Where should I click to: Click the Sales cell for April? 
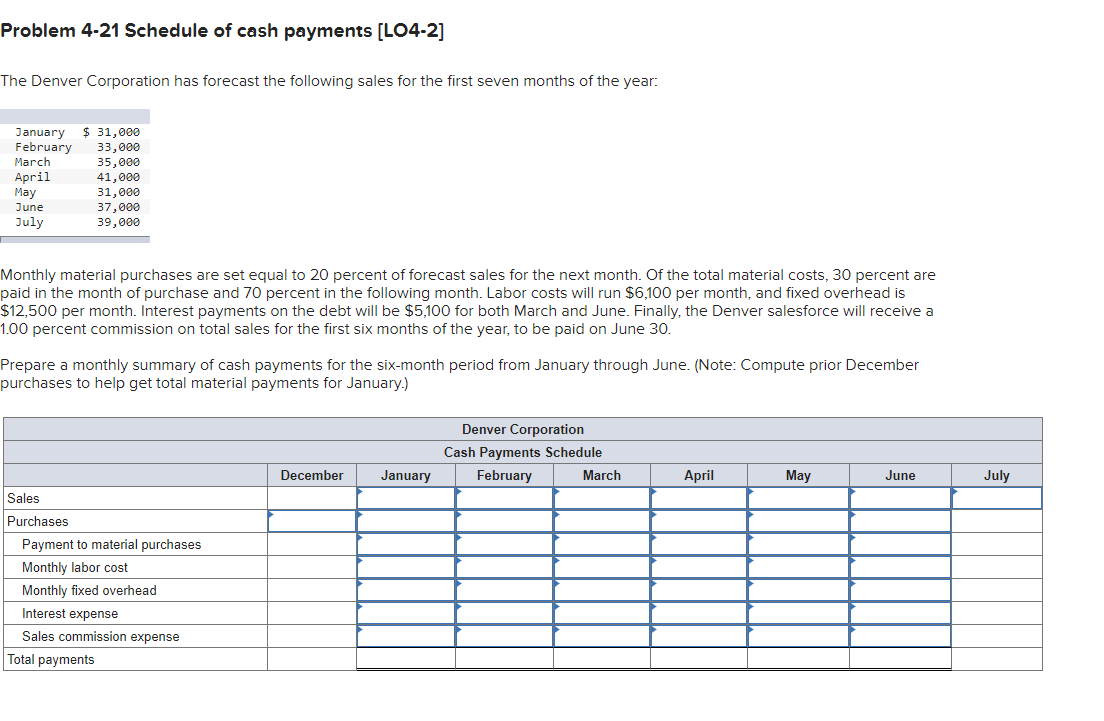click(x=699, y=498)
